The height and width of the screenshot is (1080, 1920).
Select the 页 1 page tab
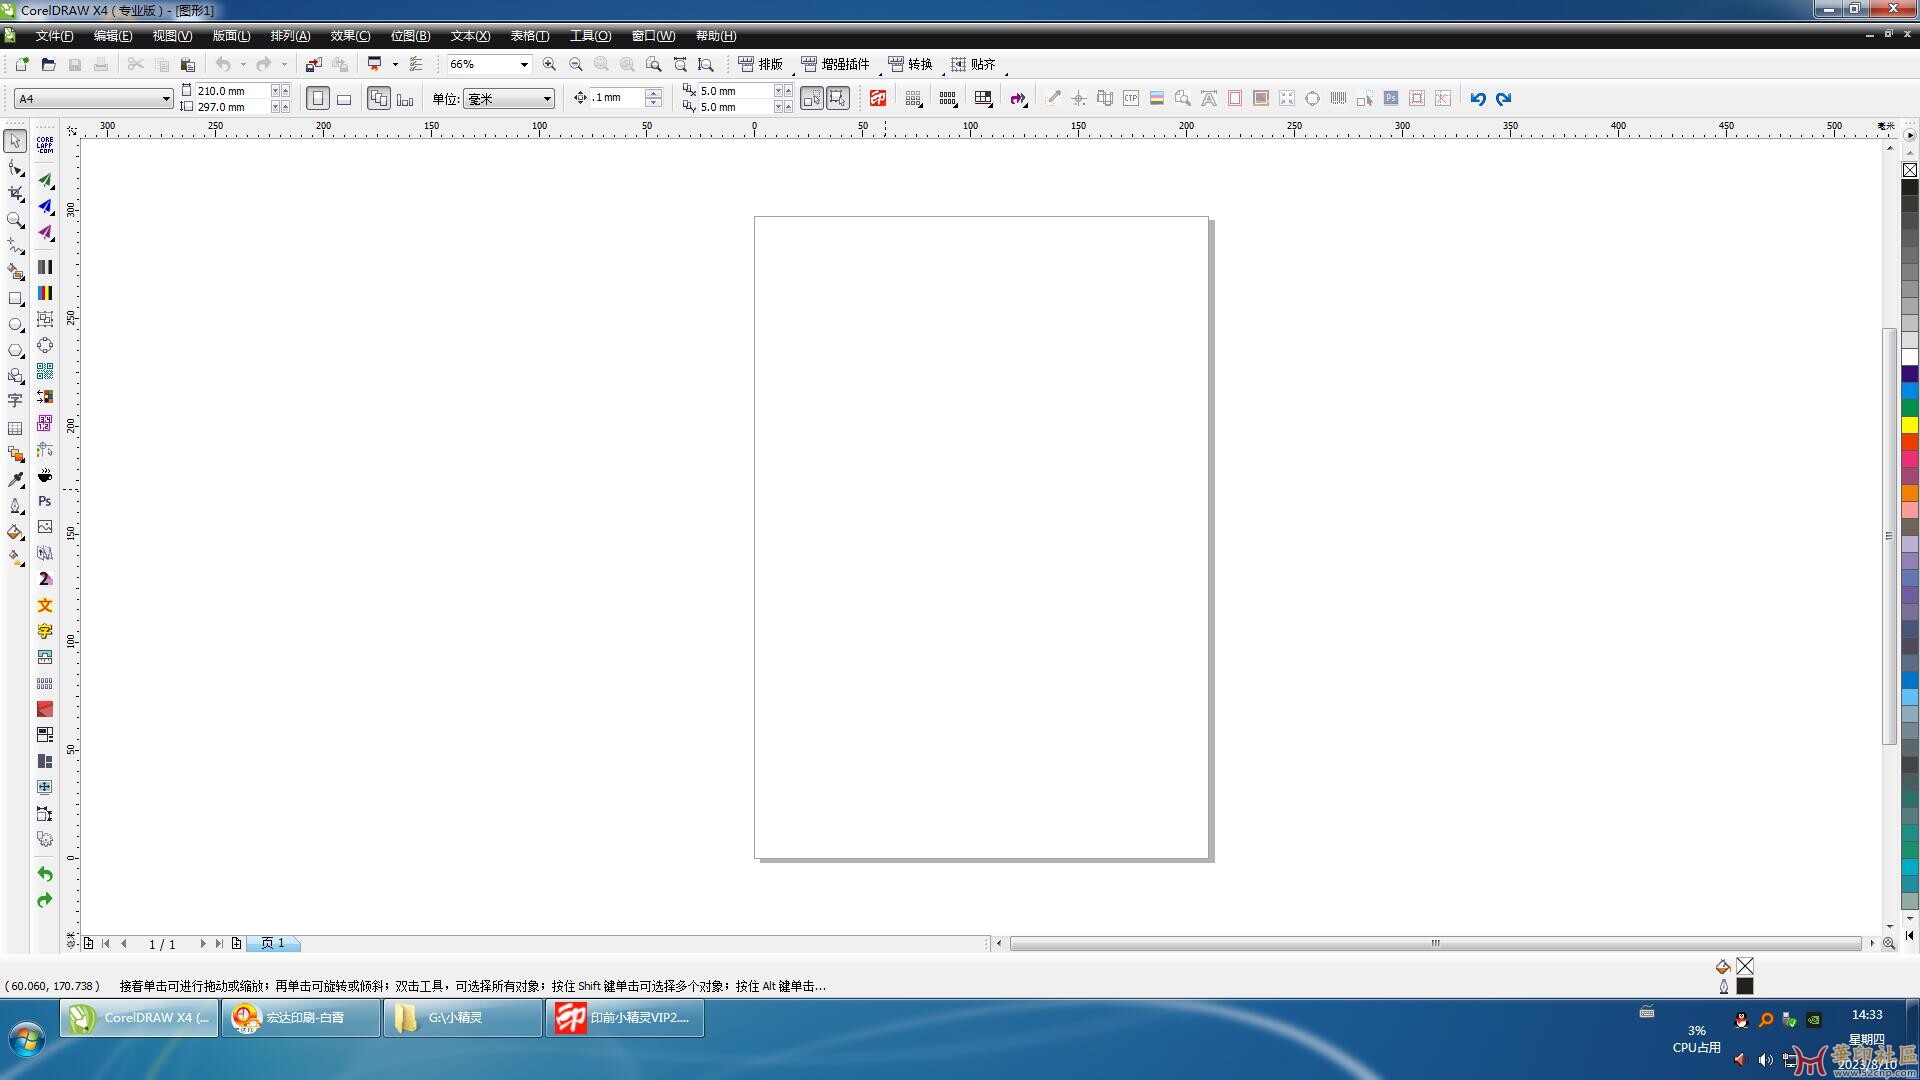[273, 943]
